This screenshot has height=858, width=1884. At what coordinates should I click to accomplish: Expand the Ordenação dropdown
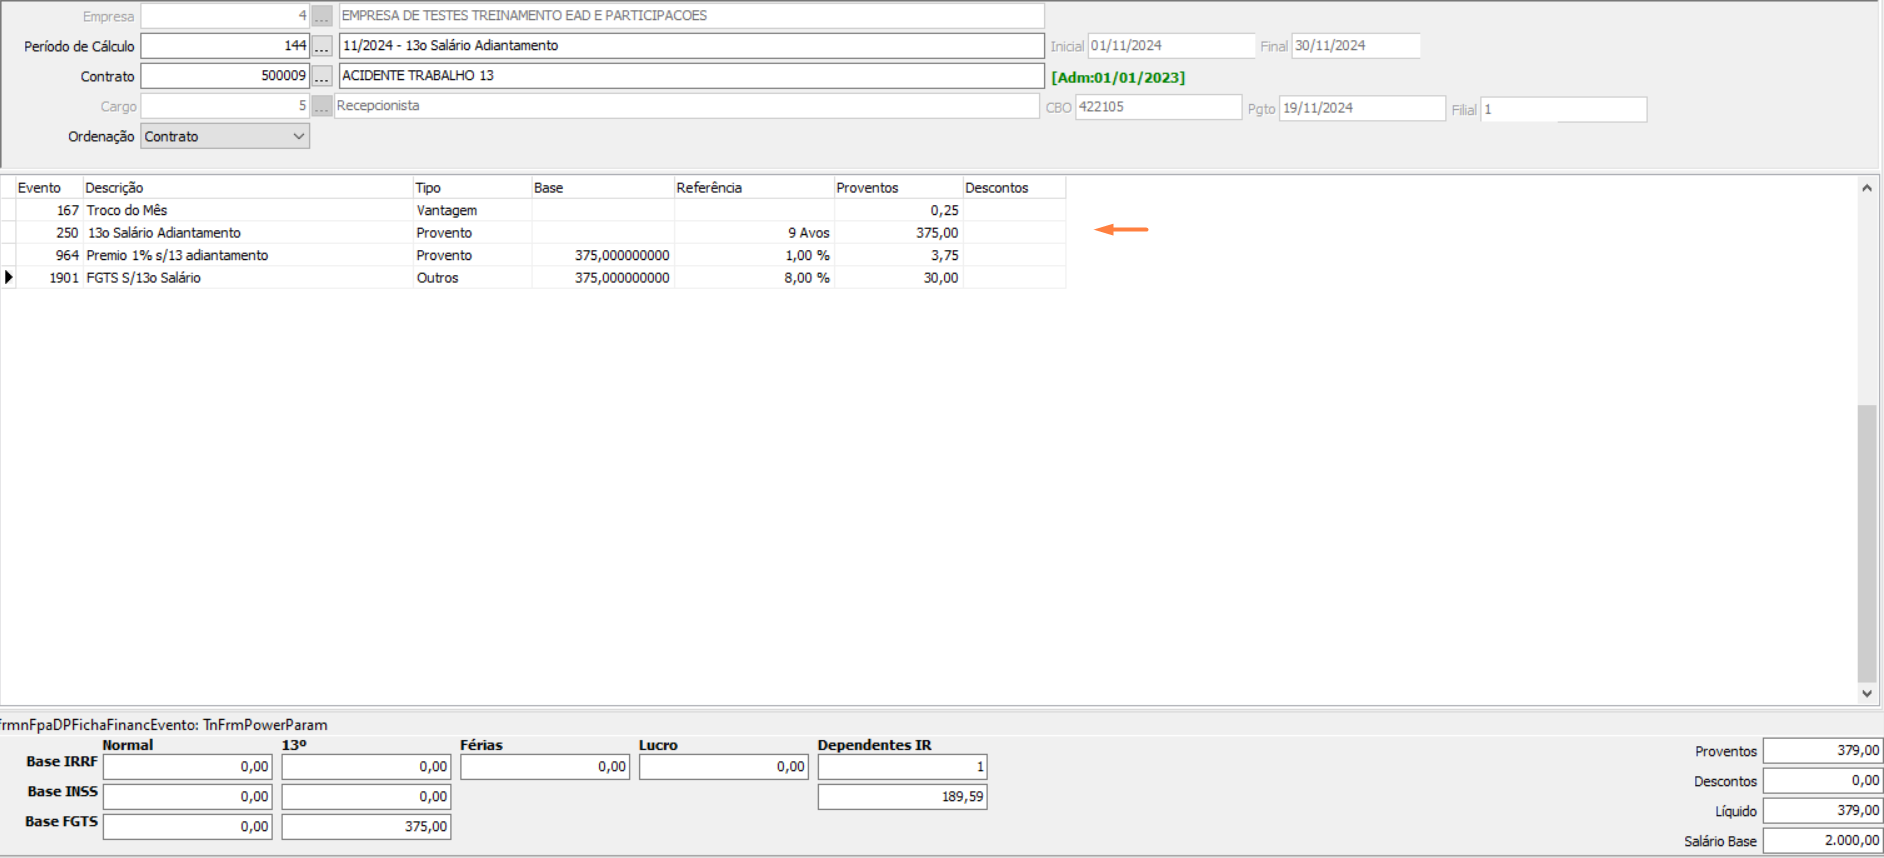coord(298,136)
